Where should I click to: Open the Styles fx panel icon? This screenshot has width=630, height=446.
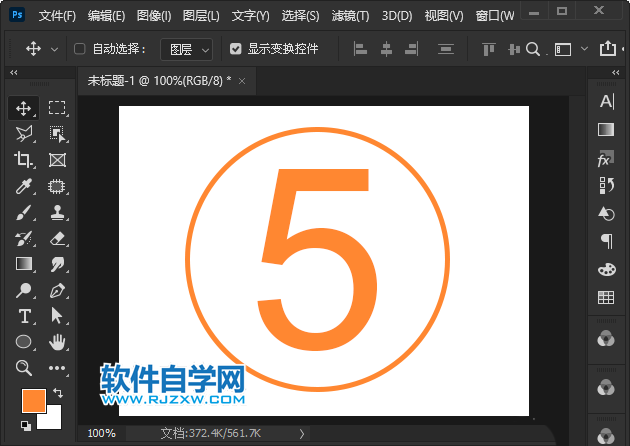pos(606,159)
